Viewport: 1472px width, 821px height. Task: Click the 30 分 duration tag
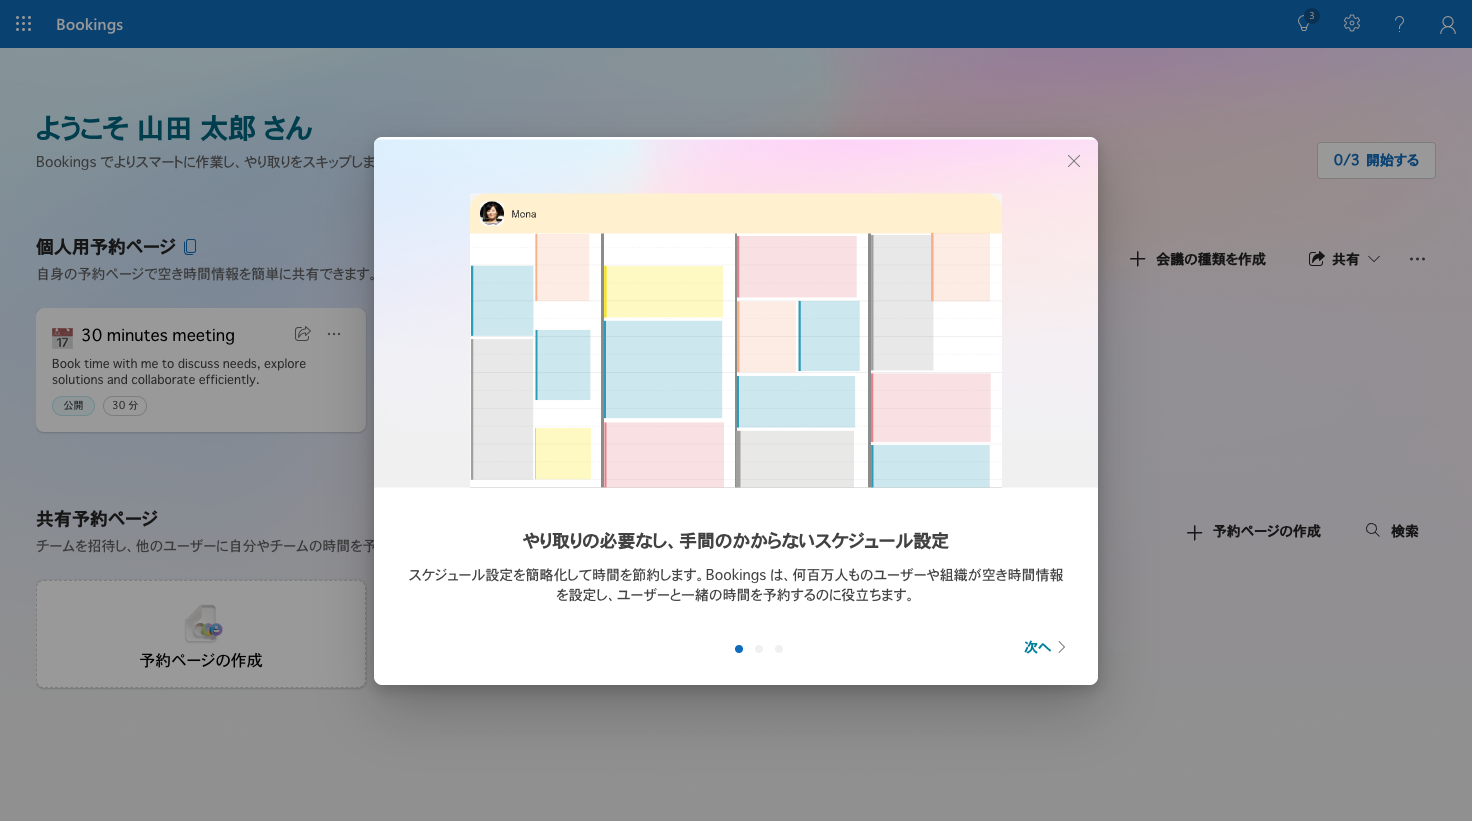tap(125, 405)
